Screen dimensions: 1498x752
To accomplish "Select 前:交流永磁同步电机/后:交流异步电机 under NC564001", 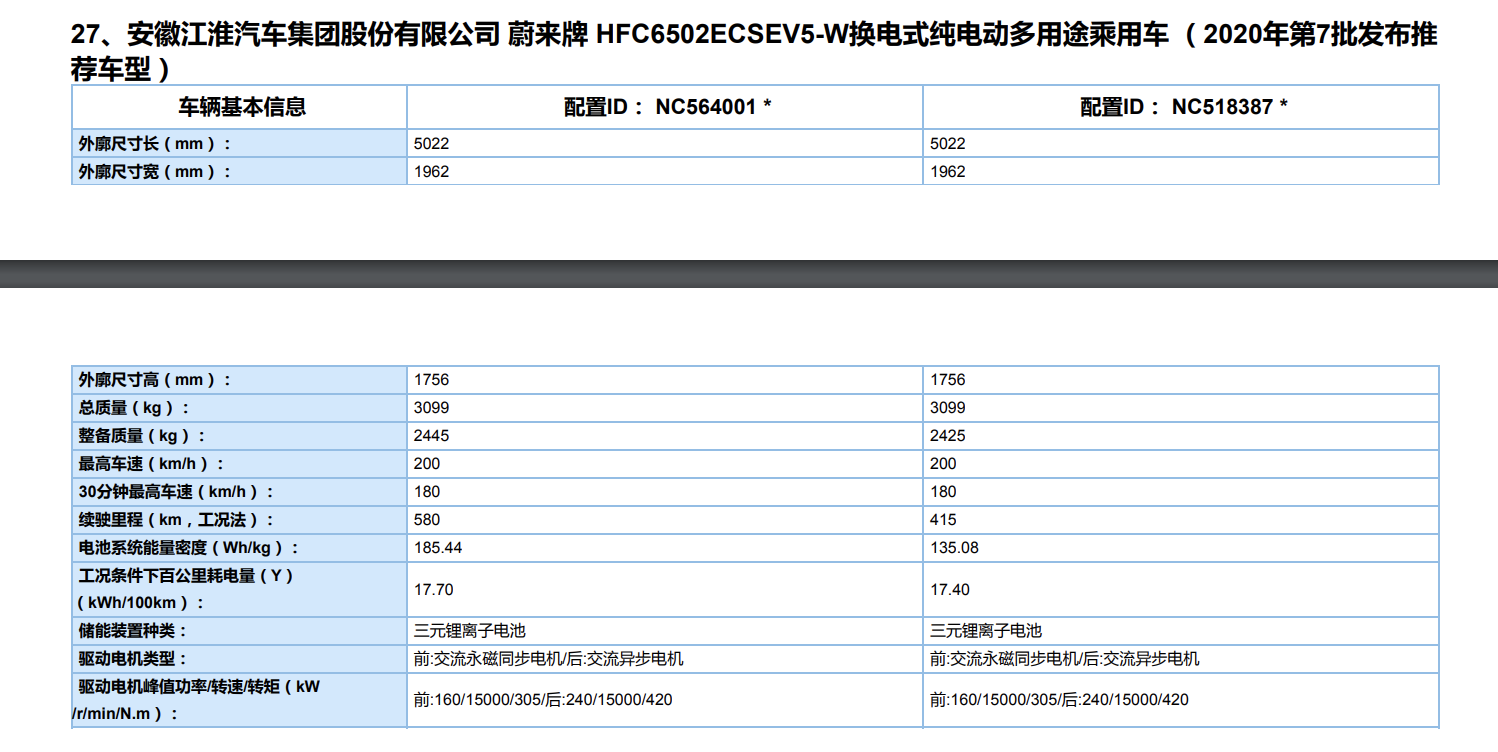I will click(x=549, y=659).
